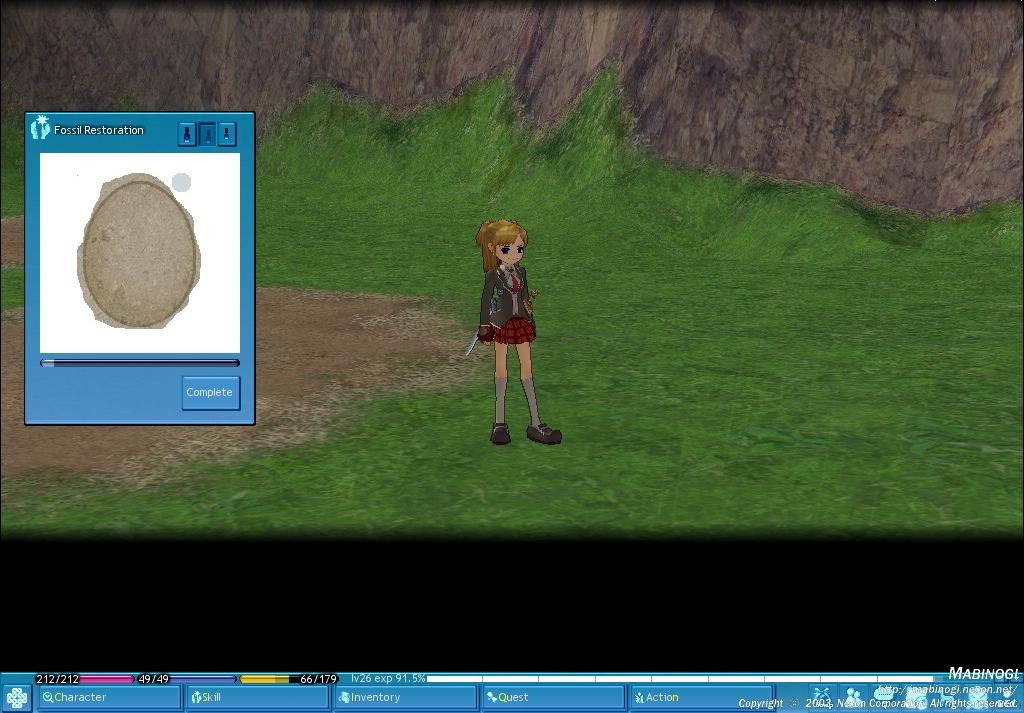The image size is (1024, 713).
Task: Open the Action menu
Action: pos(701,698)
